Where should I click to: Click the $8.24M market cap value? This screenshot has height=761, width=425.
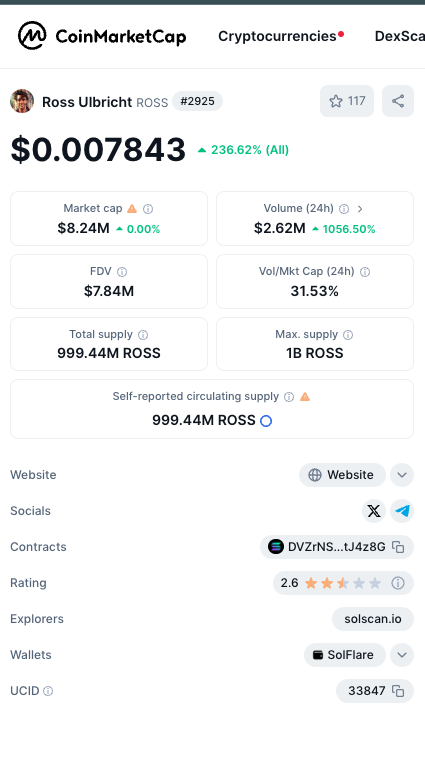[x=83, y=228]
